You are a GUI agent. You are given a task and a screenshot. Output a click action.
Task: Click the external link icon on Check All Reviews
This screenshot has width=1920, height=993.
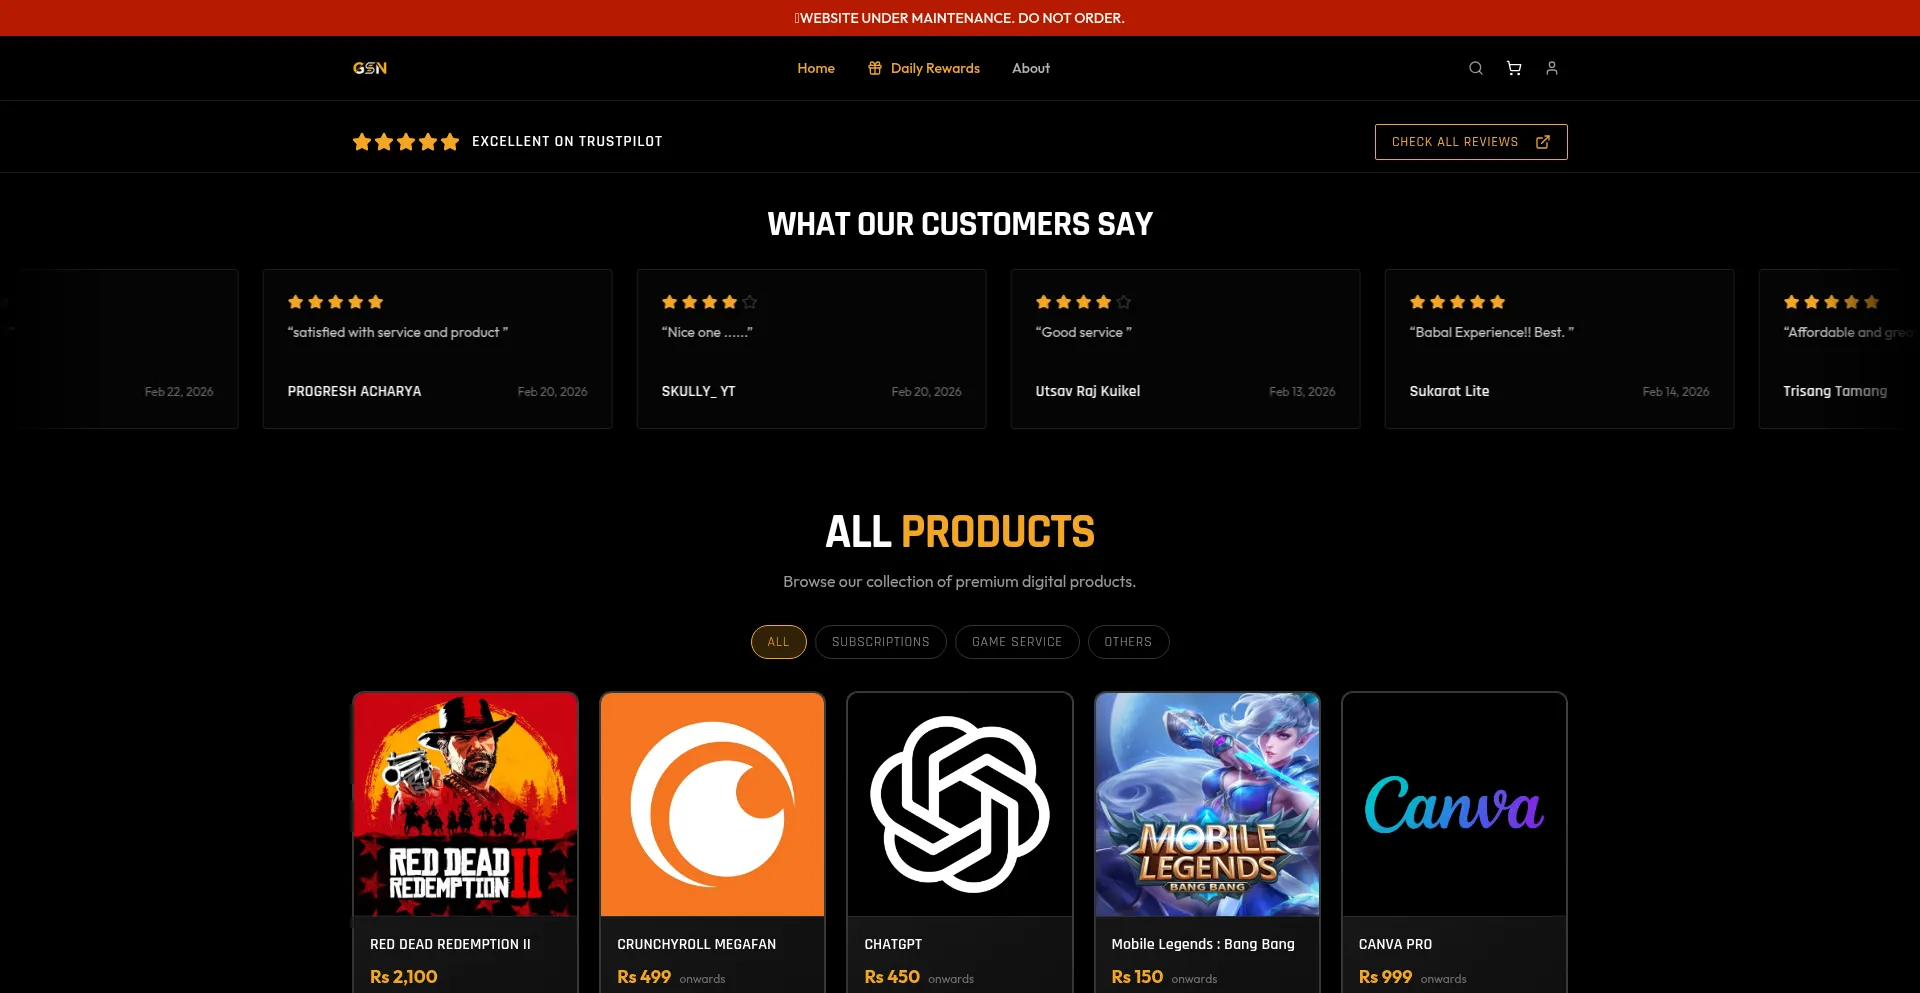pos(1543,142)
